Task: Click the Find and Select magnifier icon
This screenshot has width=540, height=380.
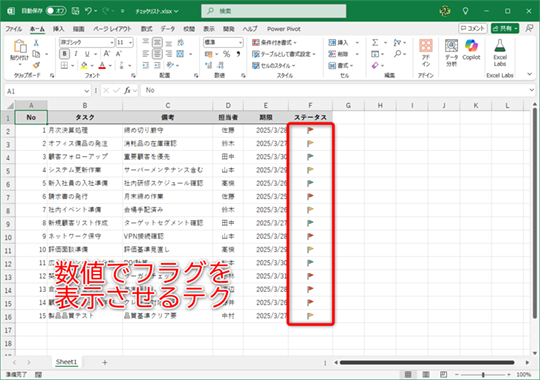Action: pyautogui.click(x=397, y=54)
